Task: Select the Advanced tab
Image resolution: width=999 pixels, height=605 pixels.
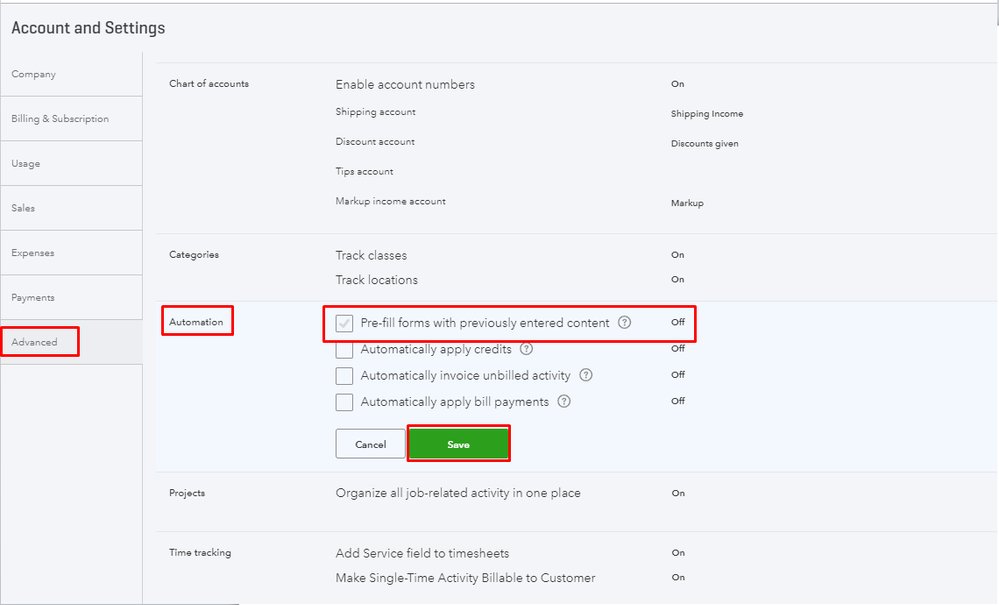Action: point(35,342)
